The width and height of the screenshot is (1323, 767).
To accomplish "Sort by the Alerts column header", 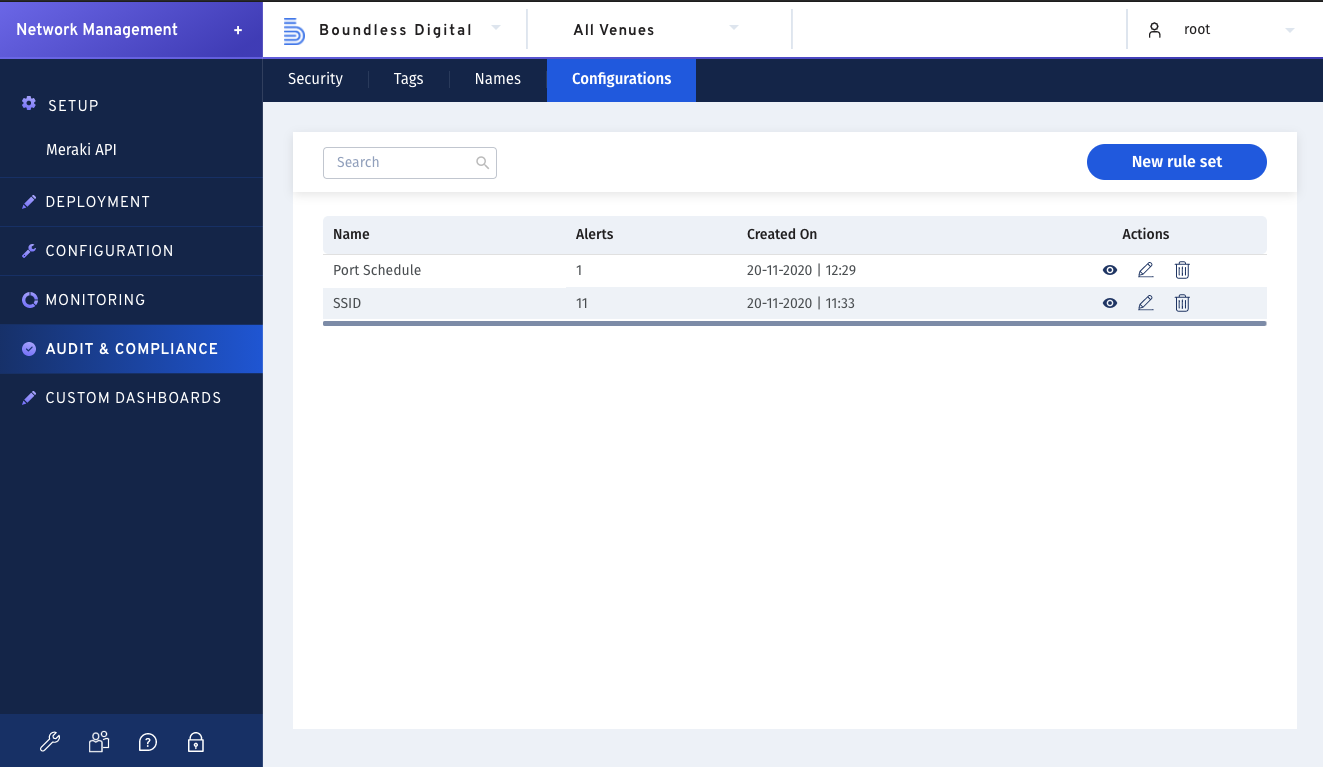I will pyautogui.click(x=595, y=234).
